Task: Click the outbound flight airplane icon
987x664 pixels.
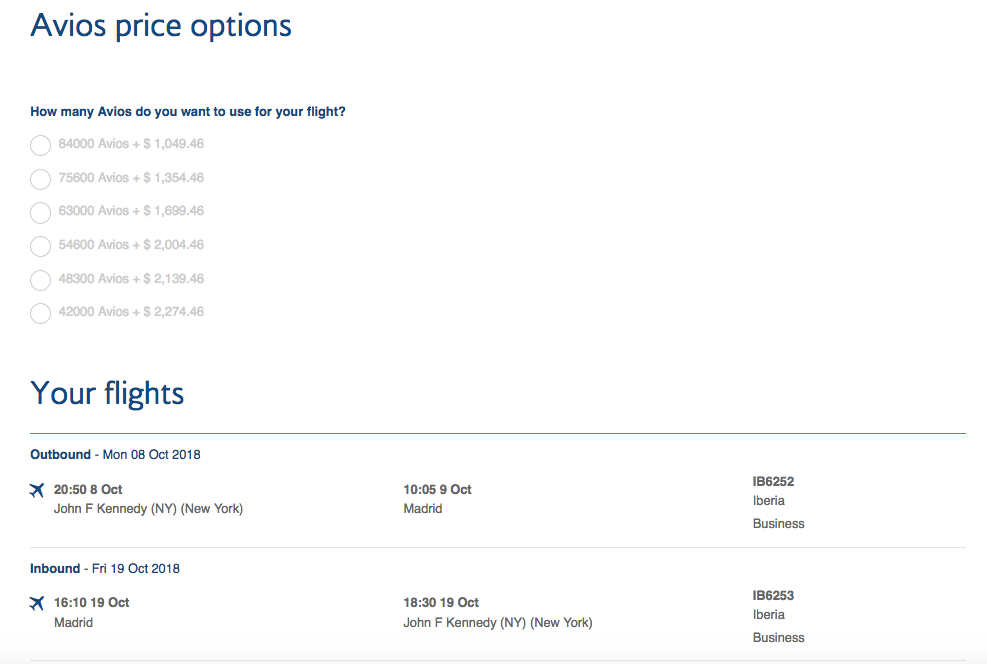Action: [37, 490]
